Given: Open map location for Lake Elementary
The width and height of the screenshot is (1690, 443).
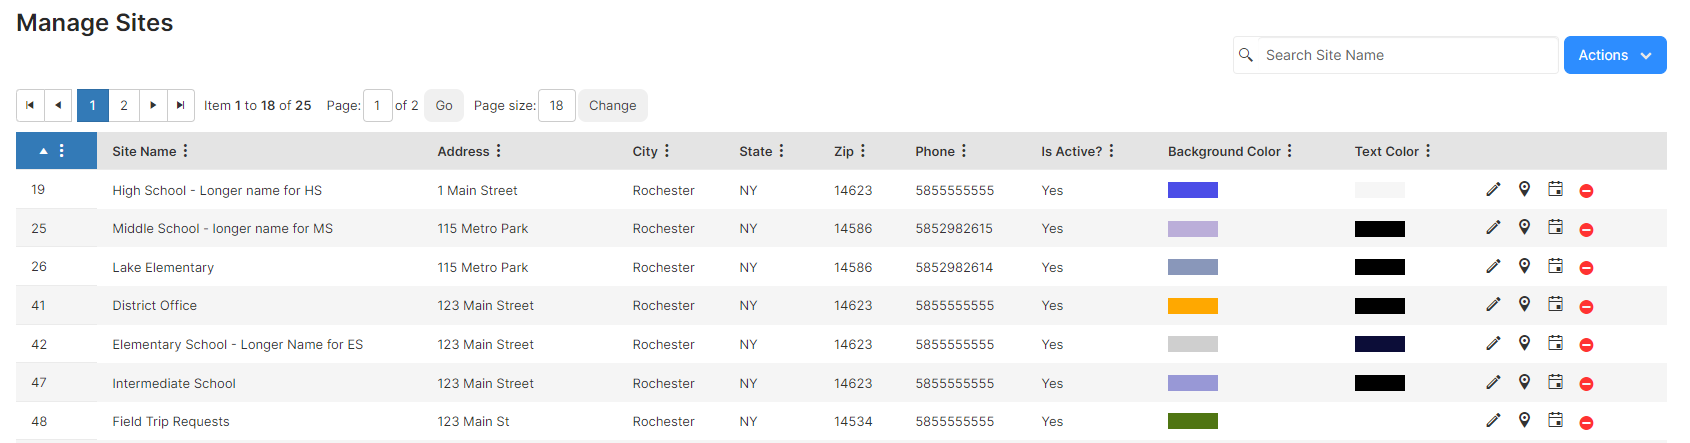Looking at the screenshot, I should click(1524, 266).
